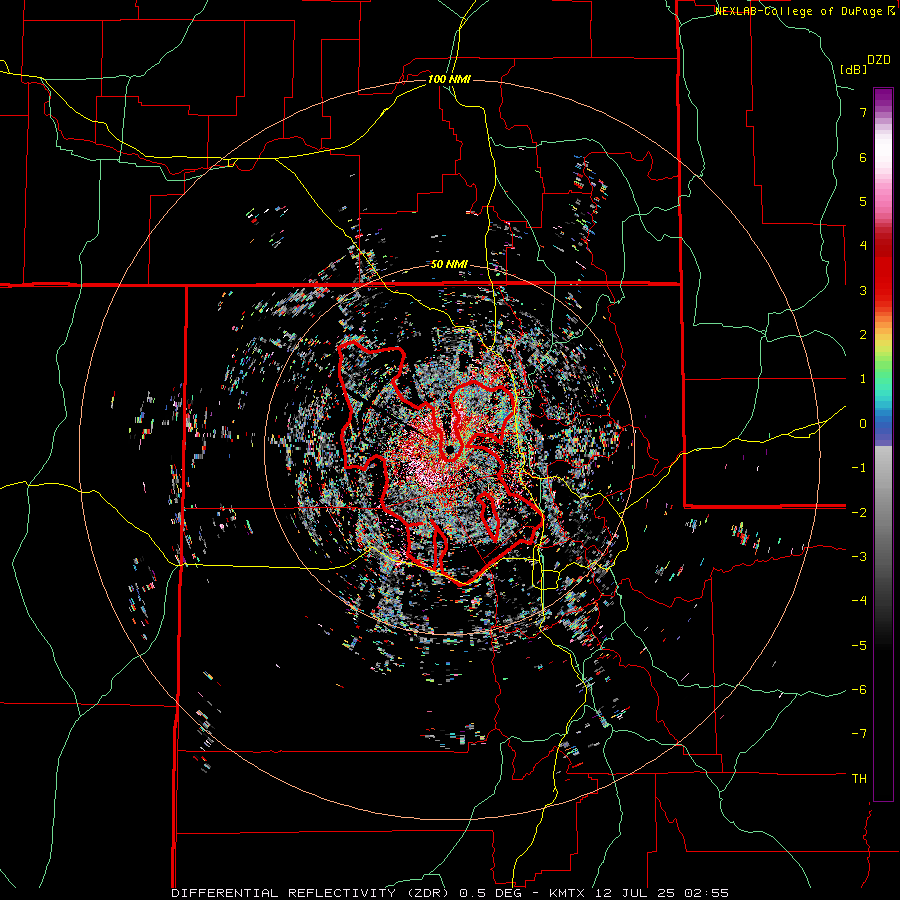Click the 100 NMI range ring label
Screen dimensions: 900x900
click(x=449, y=79)
